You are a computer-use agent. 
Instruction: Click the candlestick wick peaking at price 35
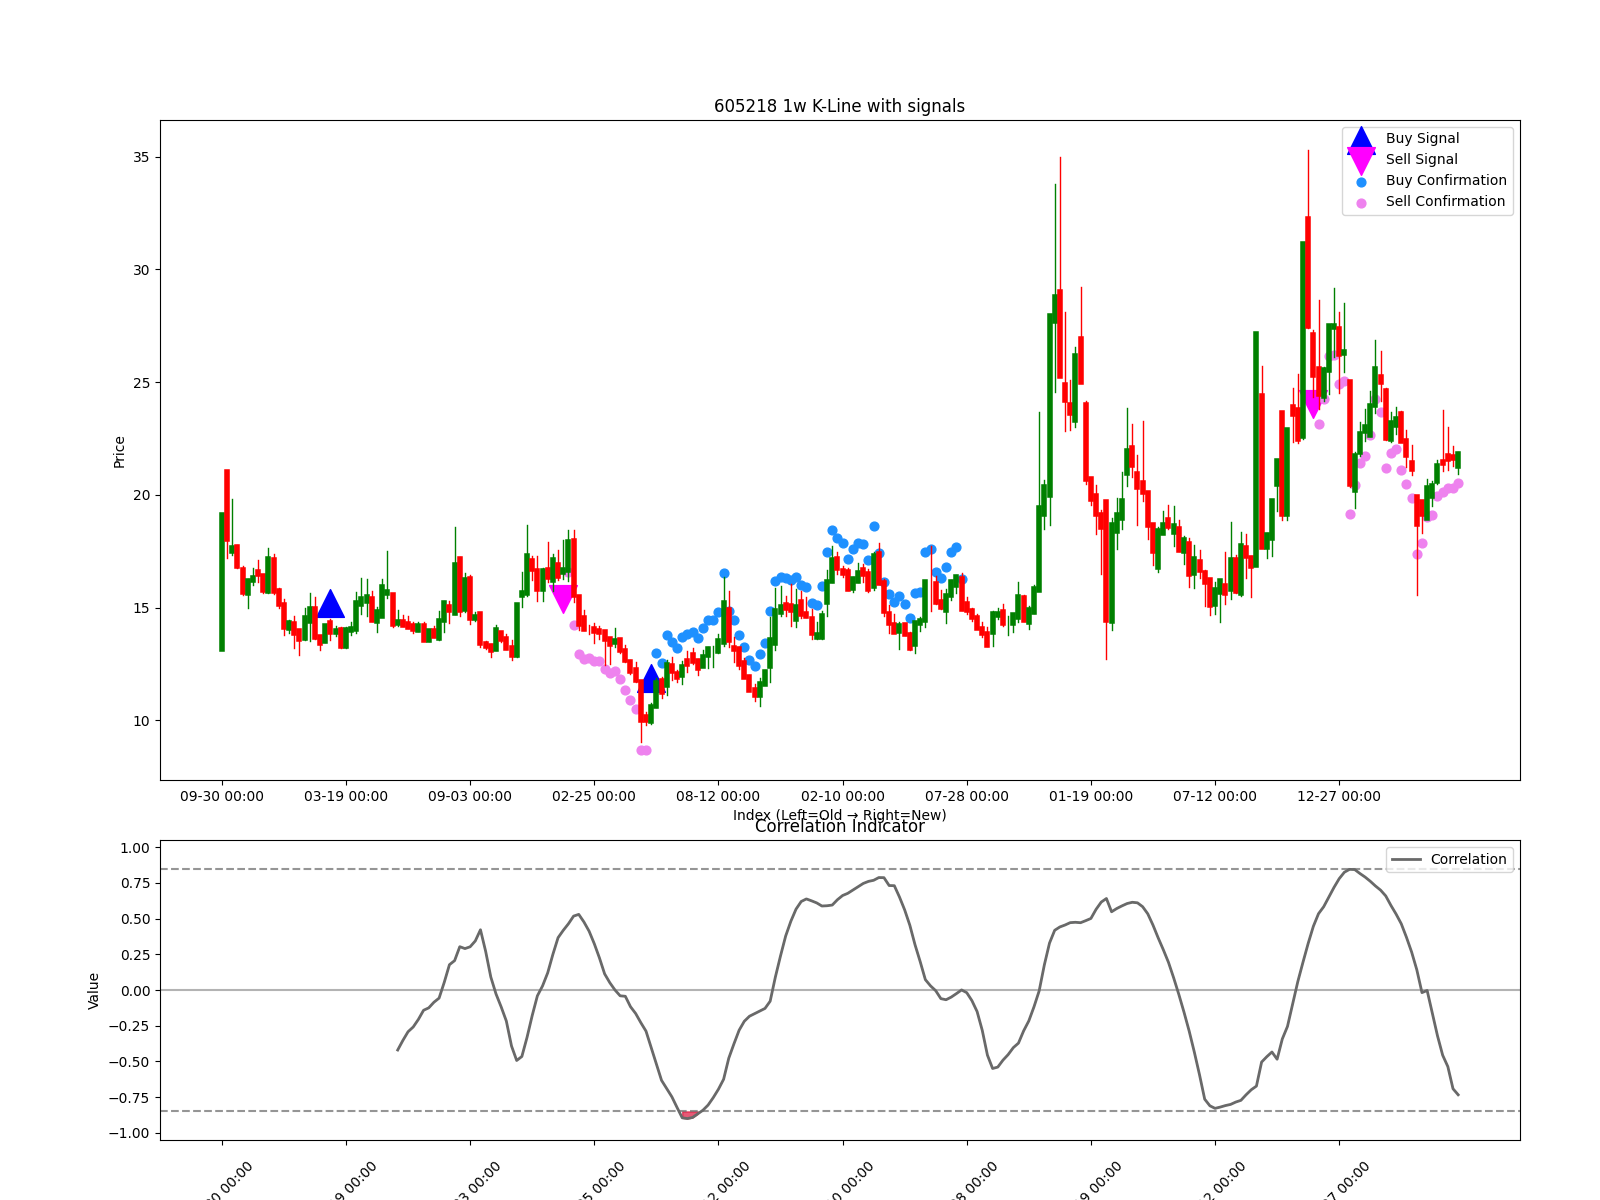pyautogui.click(x=1060, y=268)
